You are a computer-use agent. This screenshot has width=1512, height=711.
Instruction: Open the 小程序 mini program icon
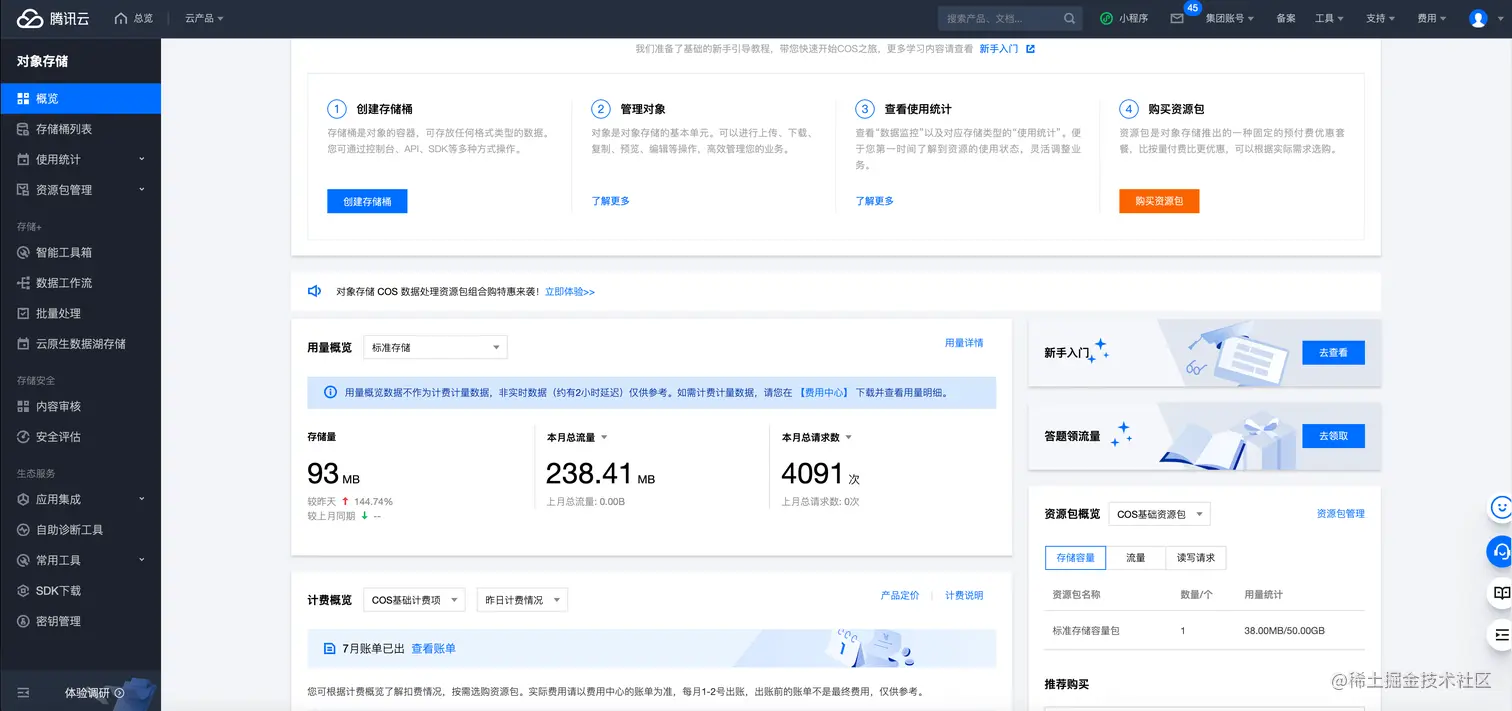[1106, 18]
